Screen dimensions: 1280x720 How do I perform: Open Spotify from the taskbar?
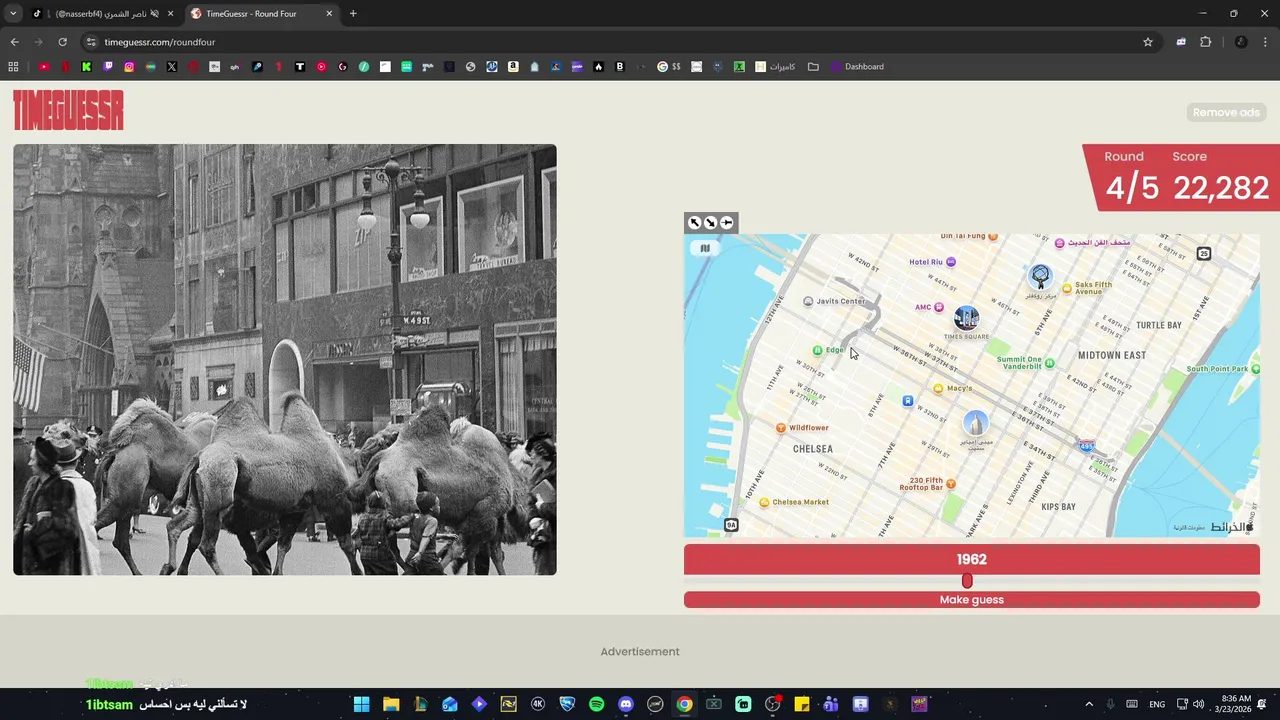coord(596,704)
